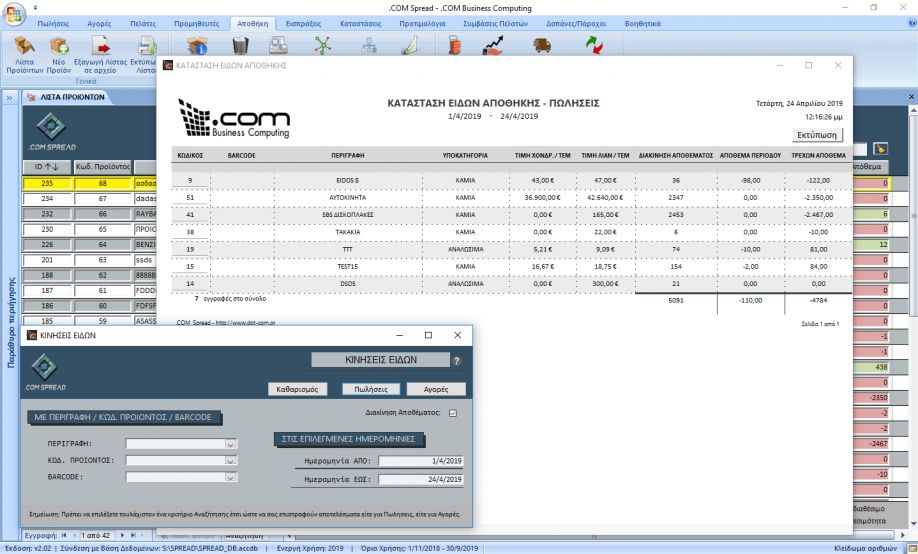This screenshot has height=554, width=918.
Task: Click the pencil and paper ribbon icon
Action: (411, 45)
